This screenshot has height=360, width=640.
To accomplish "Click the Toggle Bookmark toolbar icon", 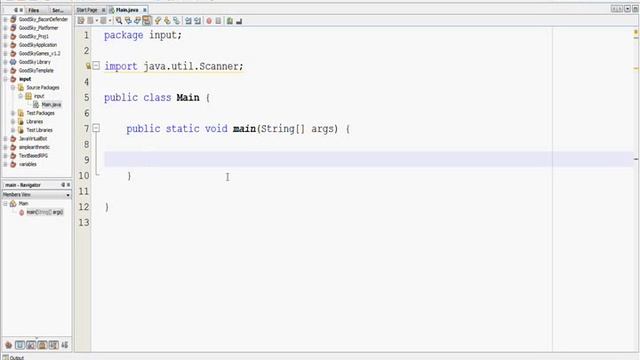I will [177, 21].
